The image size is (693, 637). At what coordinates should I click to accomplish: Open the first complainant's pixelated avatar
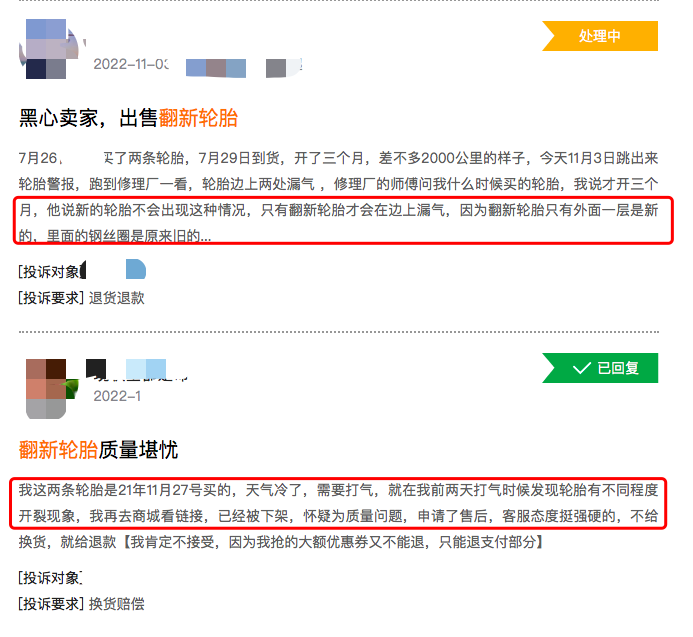tap(49, 49)
